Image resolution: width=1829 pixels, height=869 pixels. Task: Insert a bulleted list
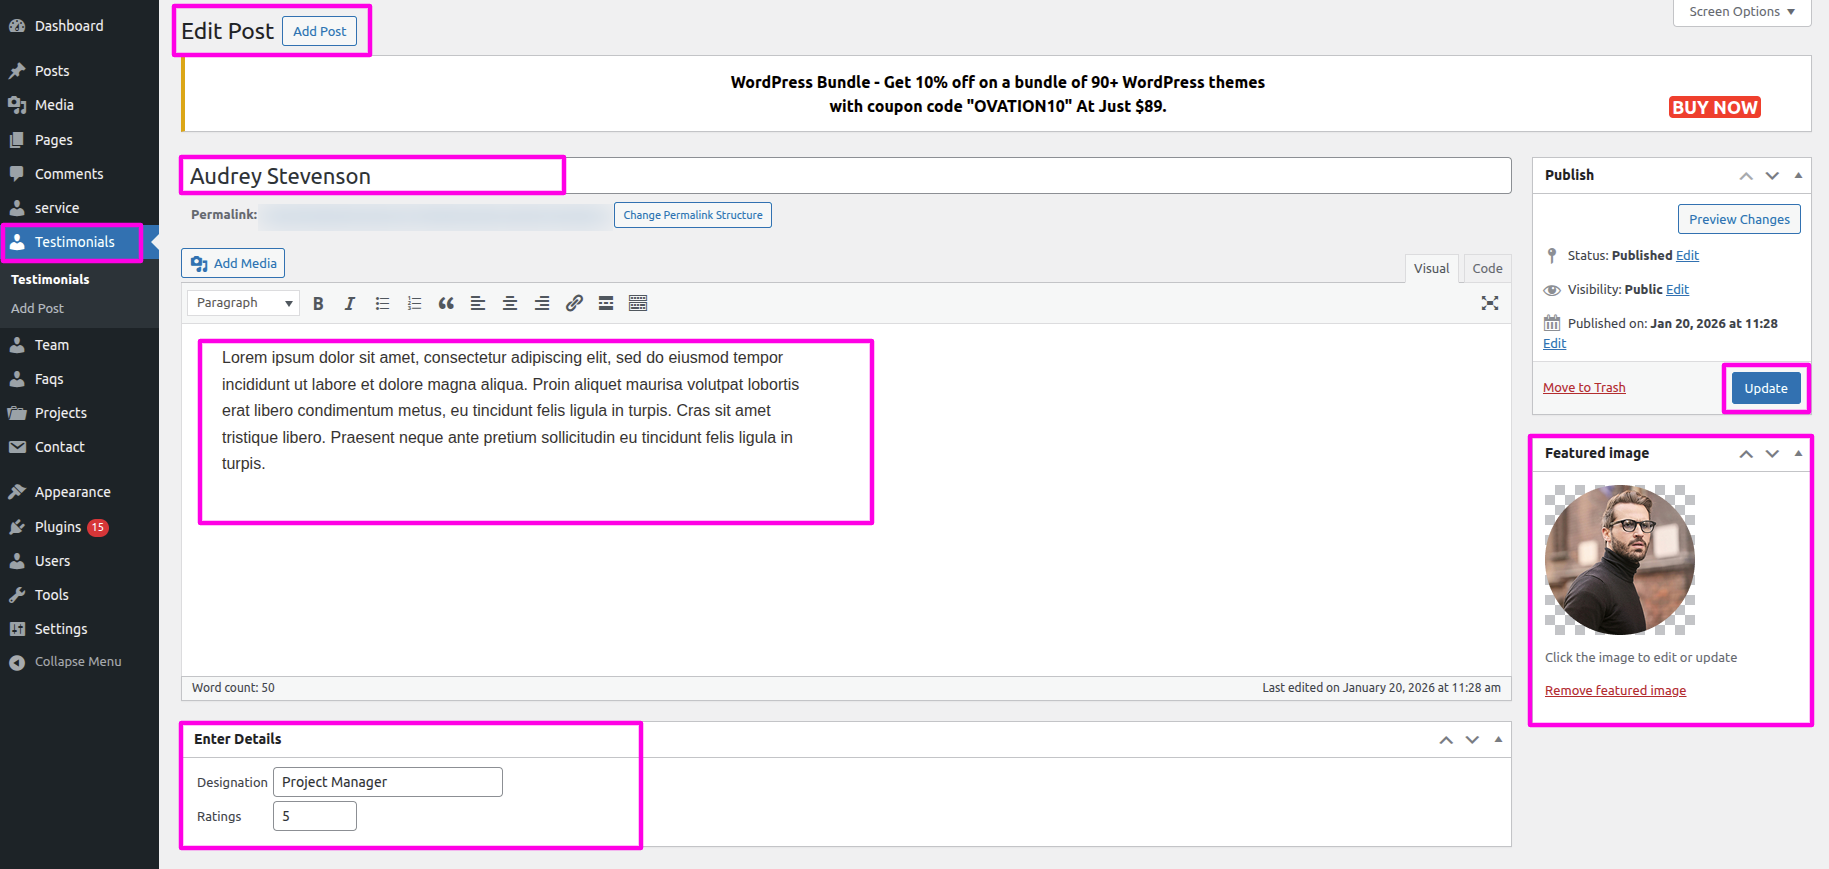click(382, 304)
